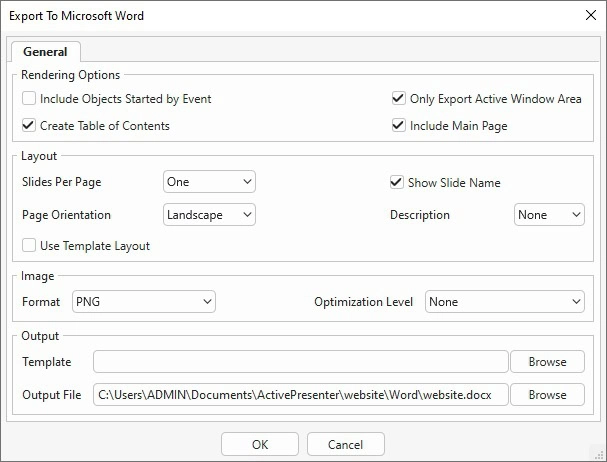The height and width of the screenshot is (462, 607).
Task: Click the Optimization Level label
Action: click(364, 302)
